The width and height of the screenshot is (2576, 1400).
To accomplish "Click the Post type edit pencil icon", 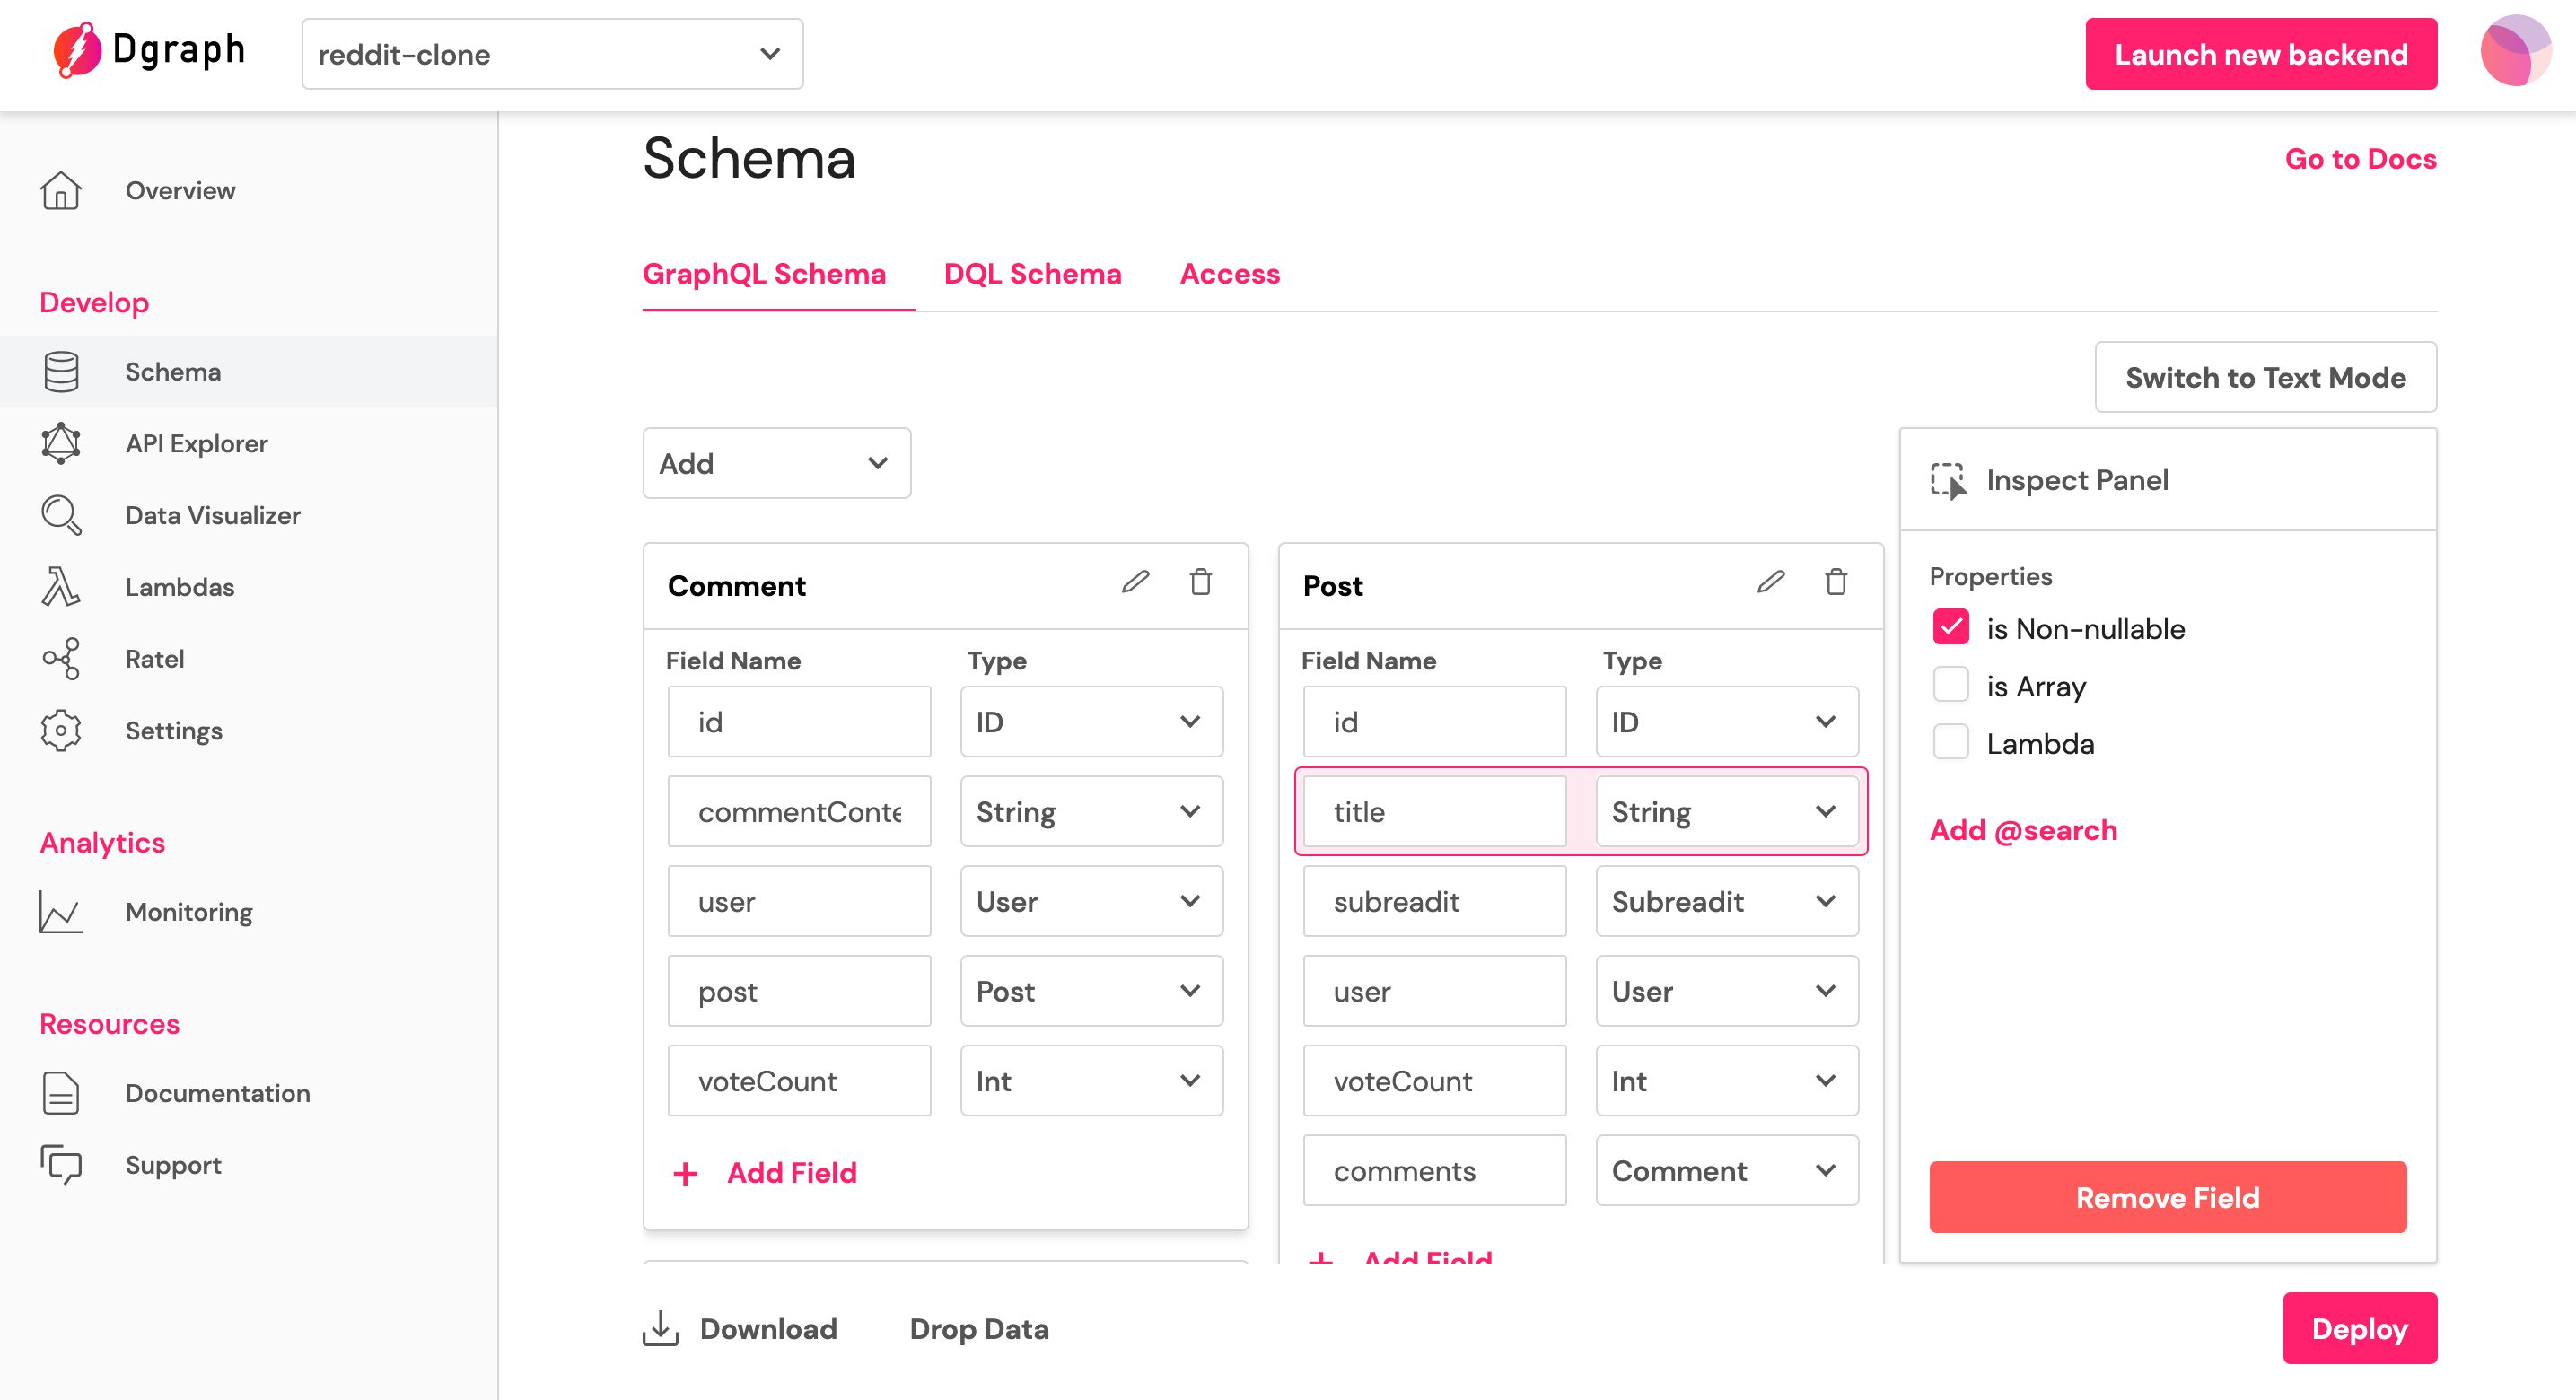I will (x=1770, y=582).
